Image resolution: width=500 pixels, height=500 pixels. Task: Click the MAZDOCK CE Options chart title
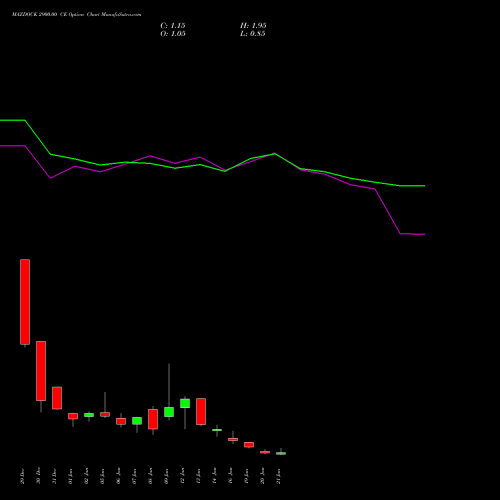pyautogui.click(x=77, y=15)
